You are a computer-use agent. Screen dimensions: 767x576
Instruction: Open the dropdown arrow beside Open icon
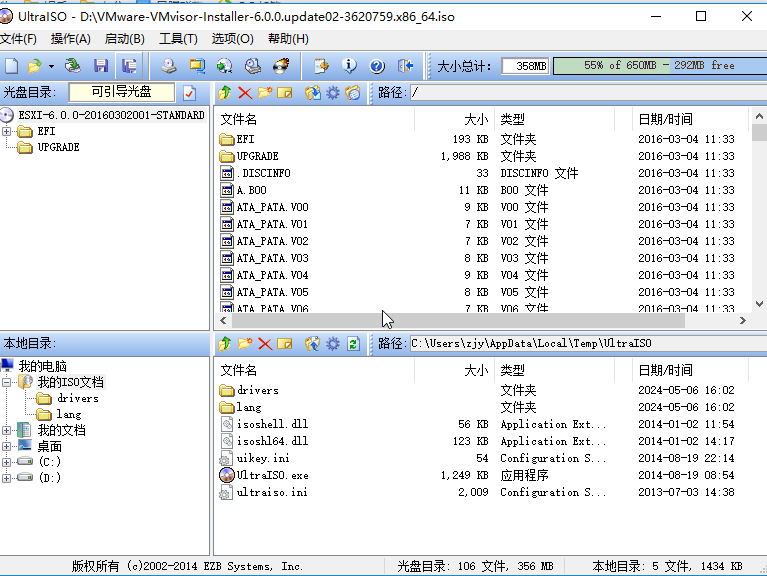click(51, 66)
